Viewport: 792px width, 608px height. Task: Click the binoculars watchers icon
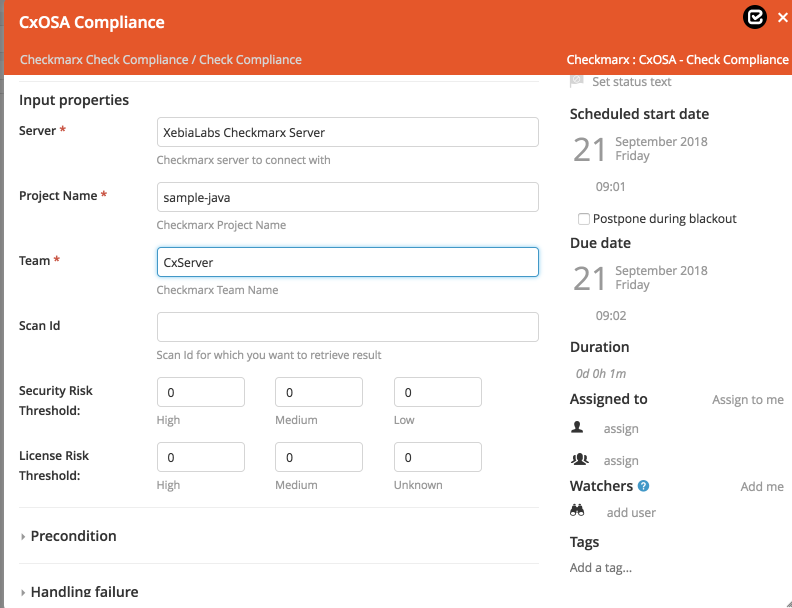point(577,511)
